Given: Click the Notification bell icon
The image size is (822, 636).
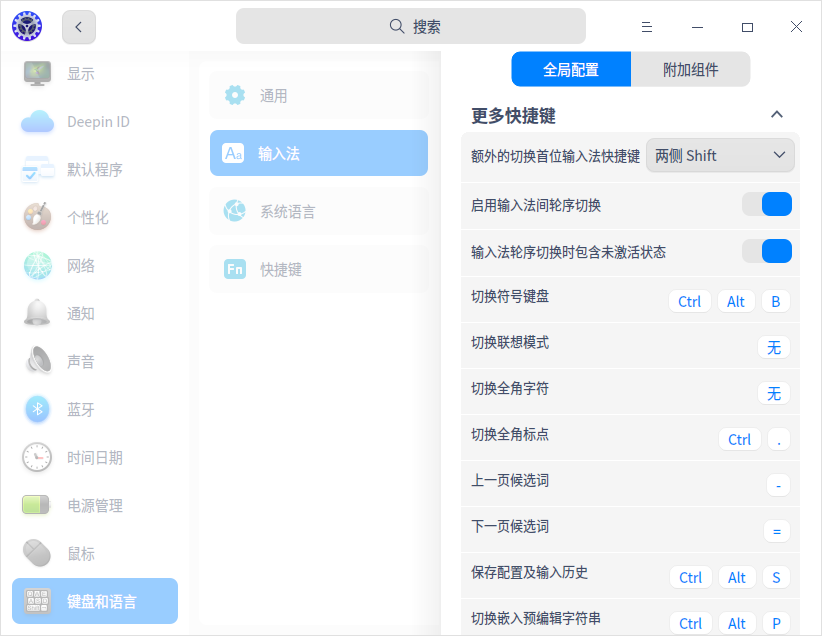Looking at the screenshot, I should (37, 313).
